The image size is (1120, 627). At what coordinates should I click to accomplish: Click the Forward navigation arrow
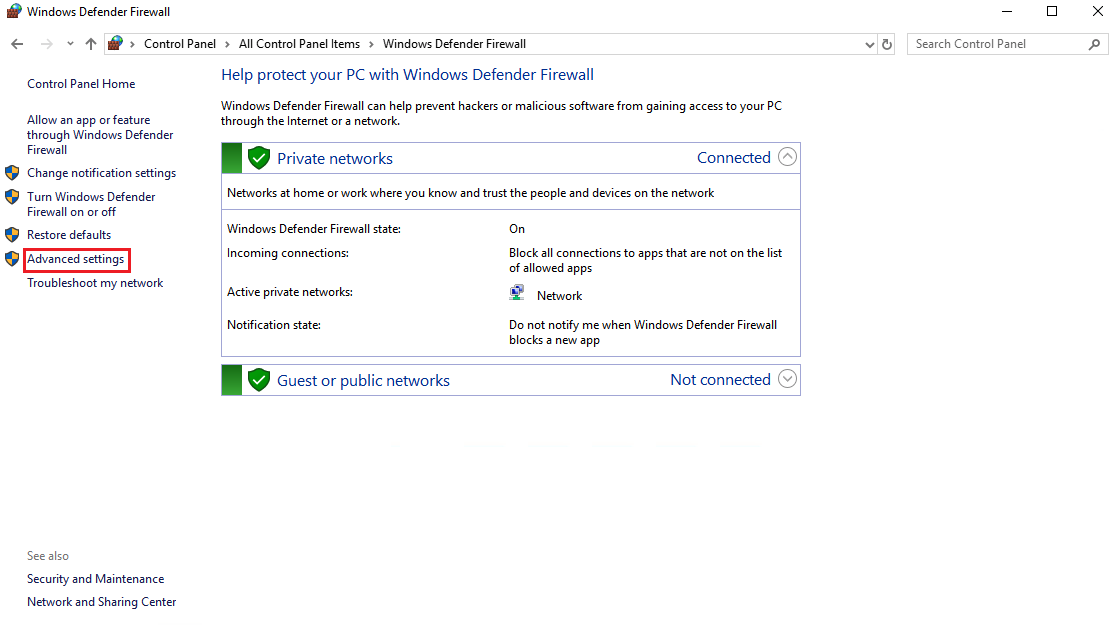click(46, 44)
